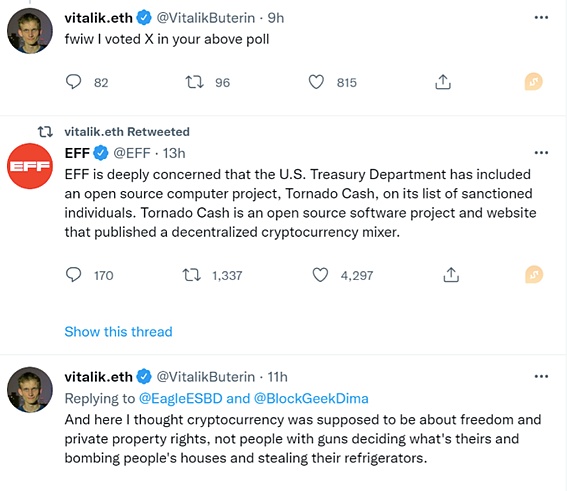Screen dimensions: 567x491
Task: Open the @VitalikButerin handle on the 9h tweet
Action: [x=205, y=18]
